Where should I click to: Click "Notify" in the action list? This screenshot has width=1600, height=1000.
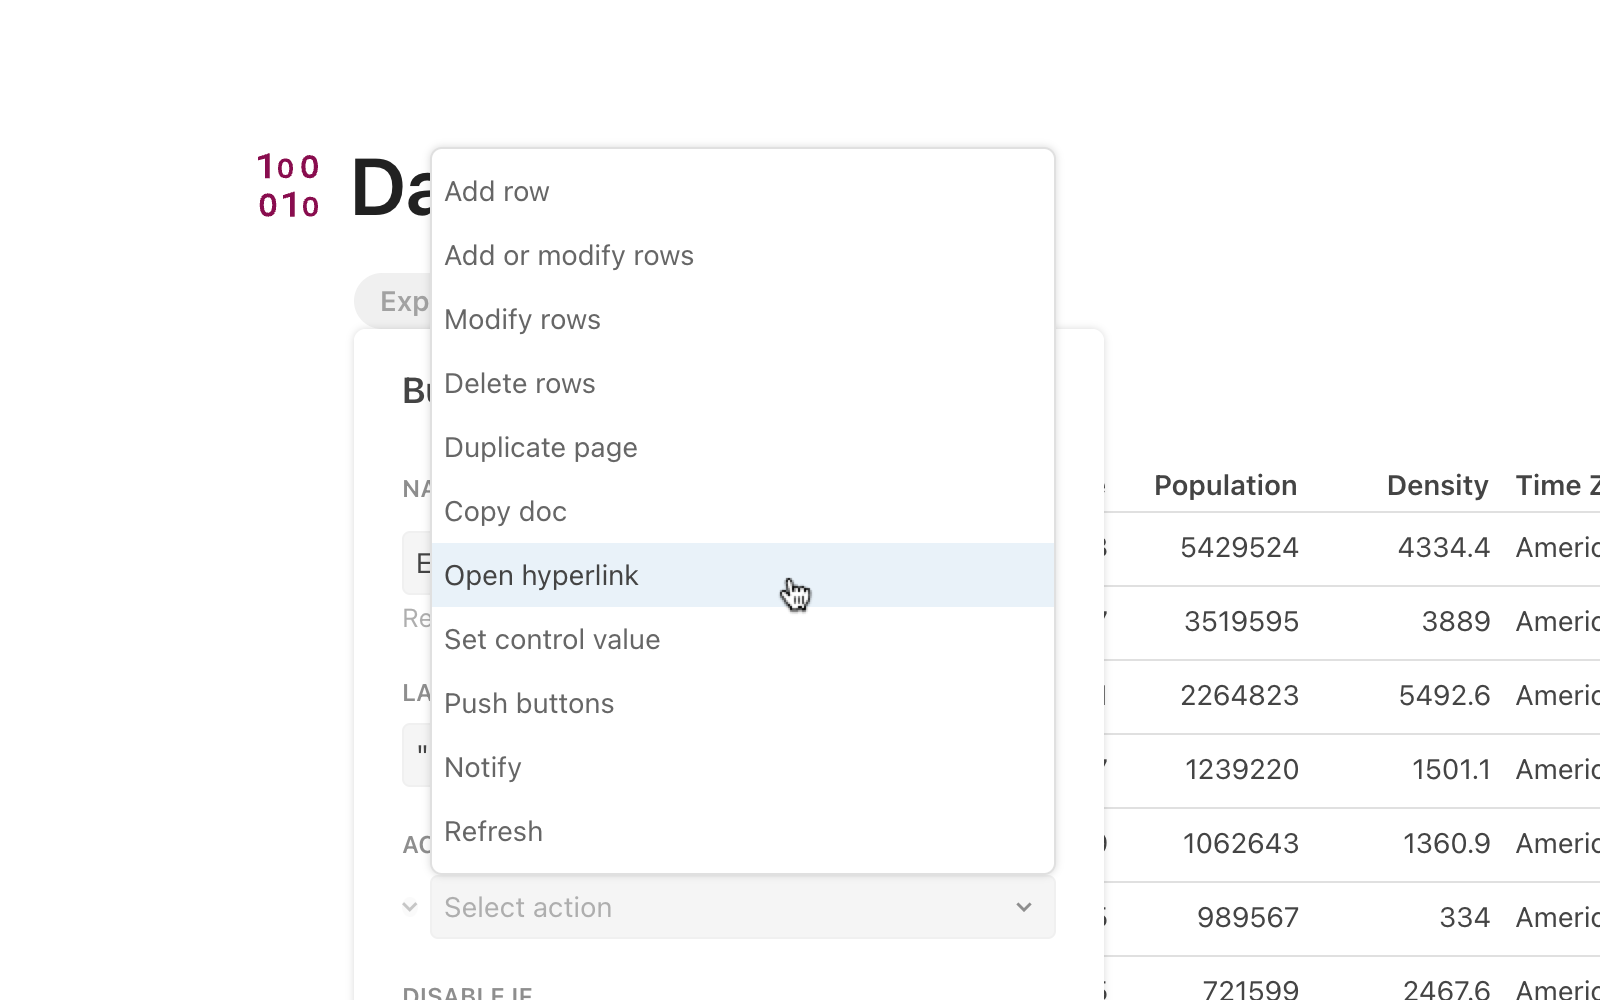click(482, 767)
